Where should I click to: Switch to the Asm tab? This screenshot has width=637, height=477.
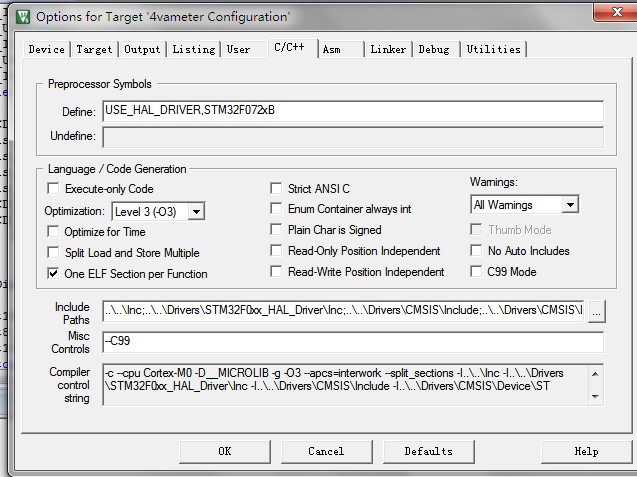pyautogui.click(x=340, y=50)
